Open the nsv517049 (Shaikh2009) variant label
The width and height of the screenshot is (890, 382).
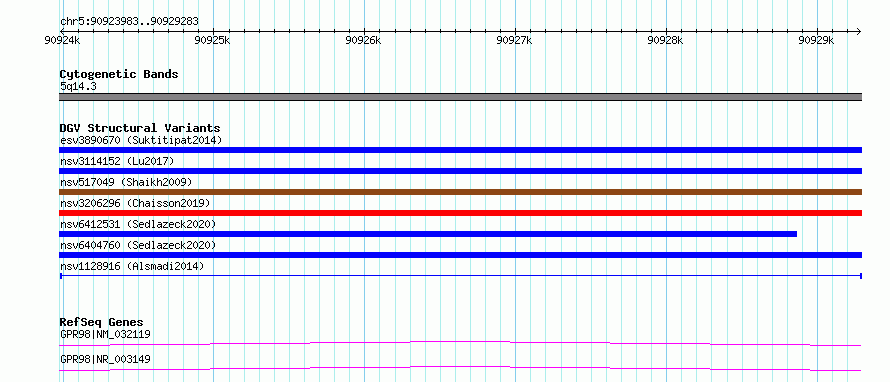click(126, 182)
